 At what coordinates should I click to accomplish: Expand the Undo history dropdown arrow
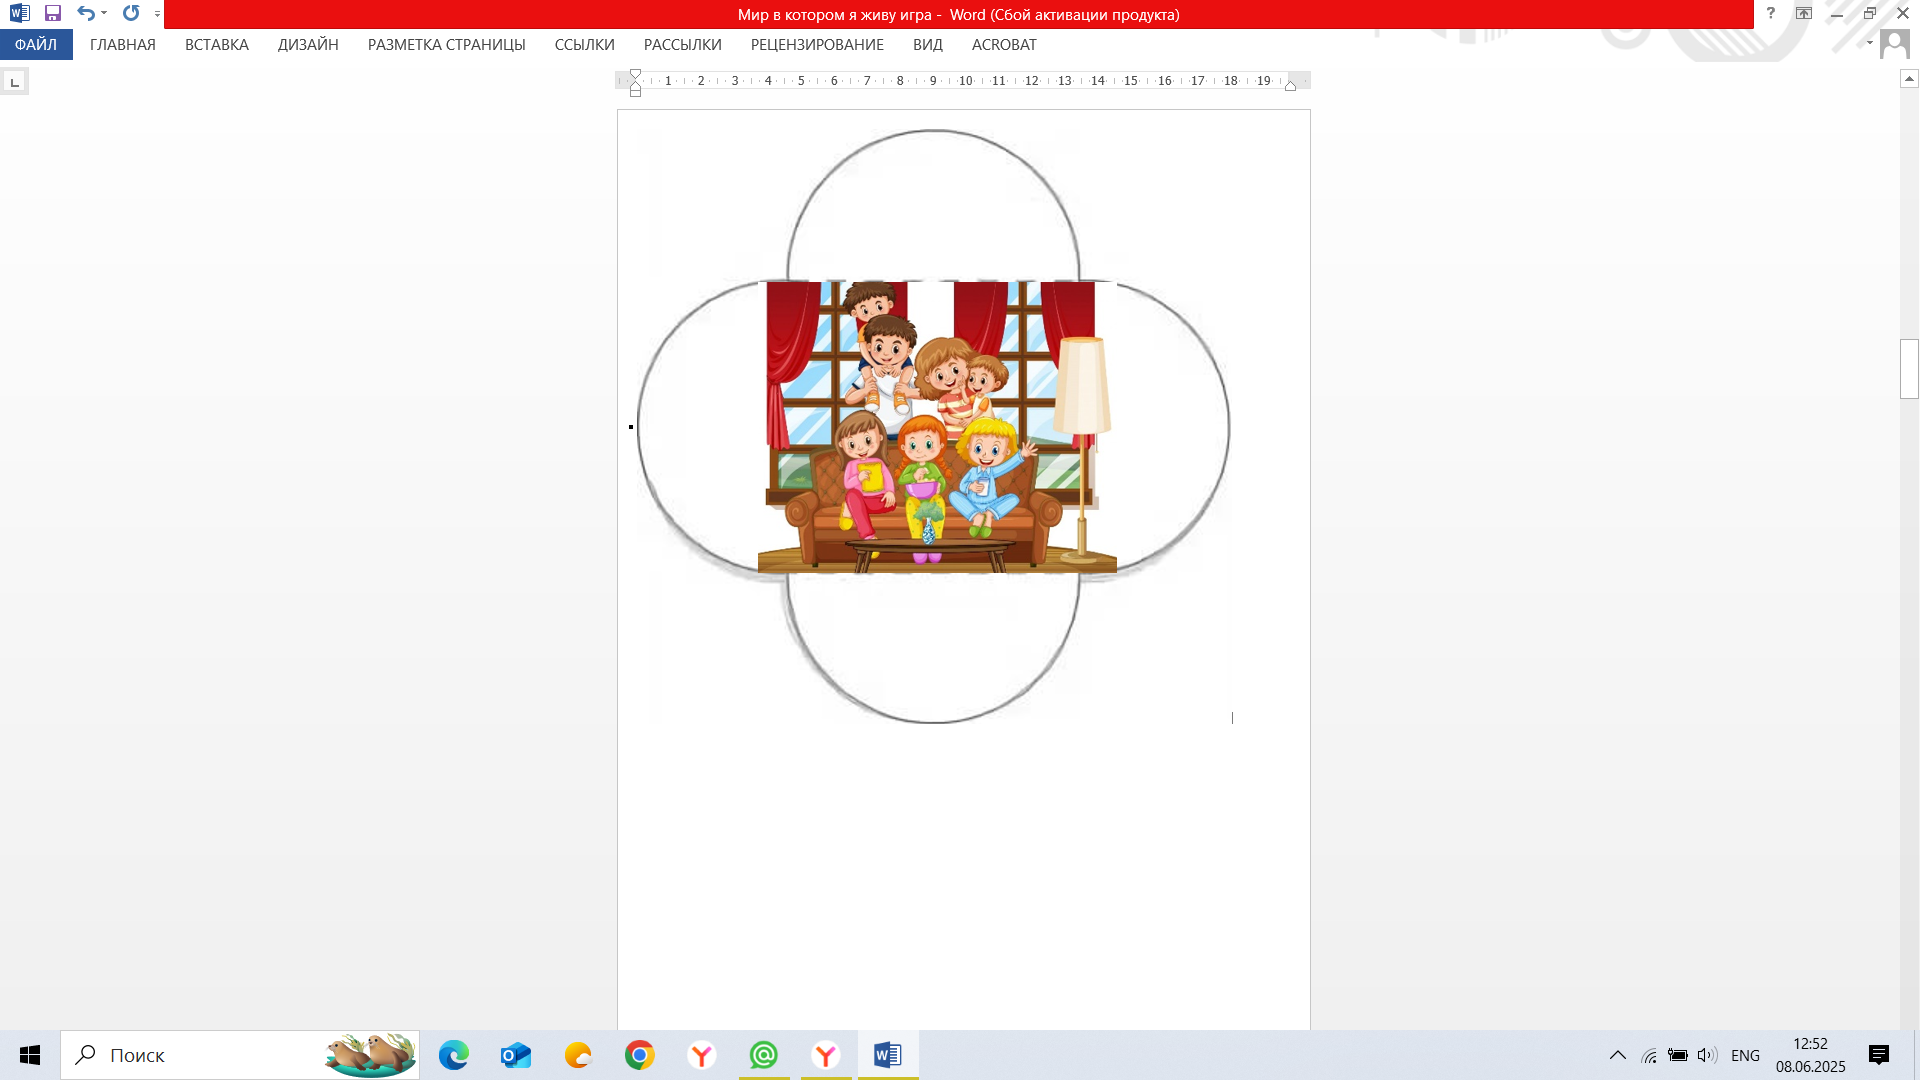(104, 14)
